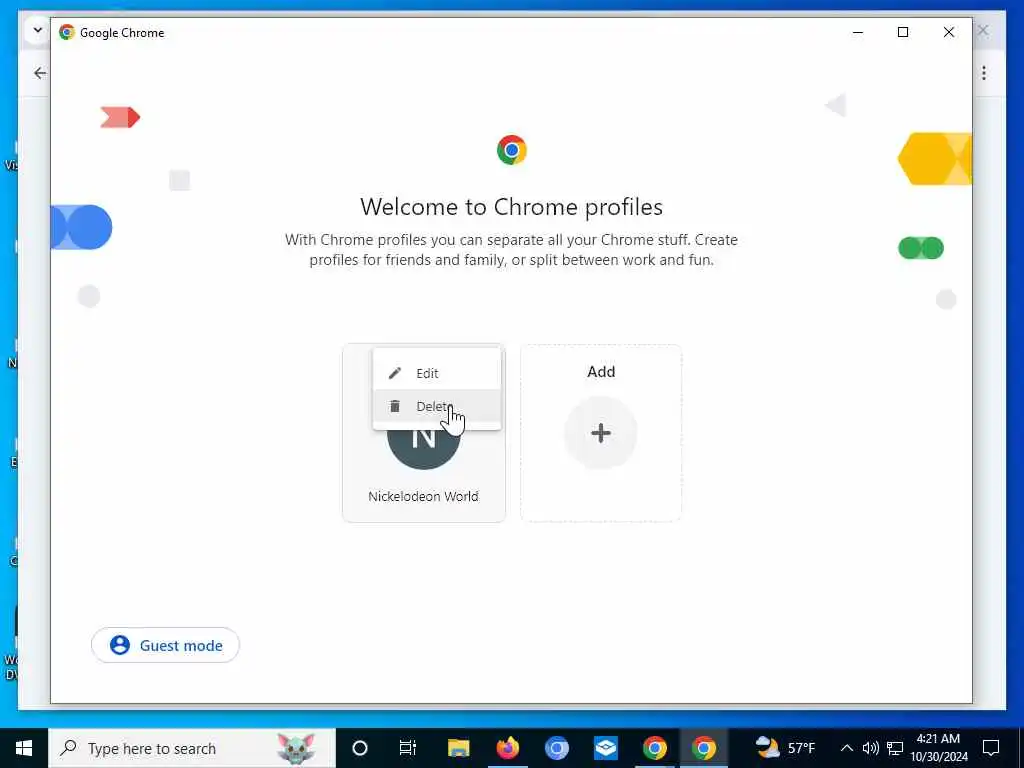Open the notification center icon
The width and height of the screenshot is (1024, 768).
[x=991, y=748]
